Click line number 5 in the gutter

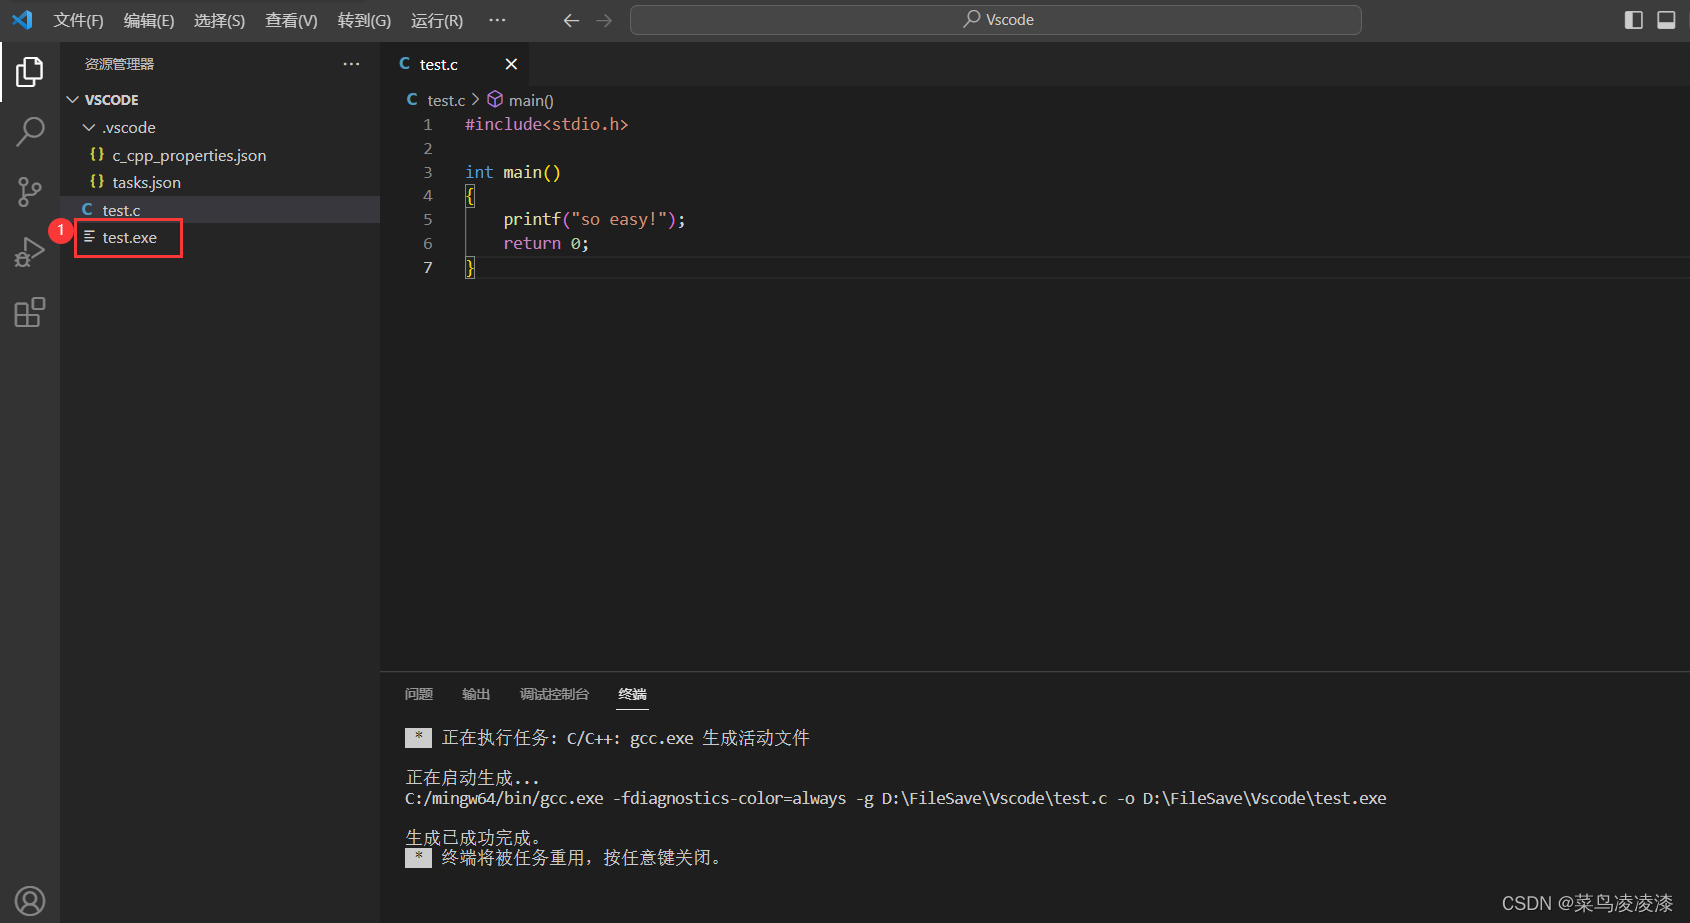click(x=428, y=220)
